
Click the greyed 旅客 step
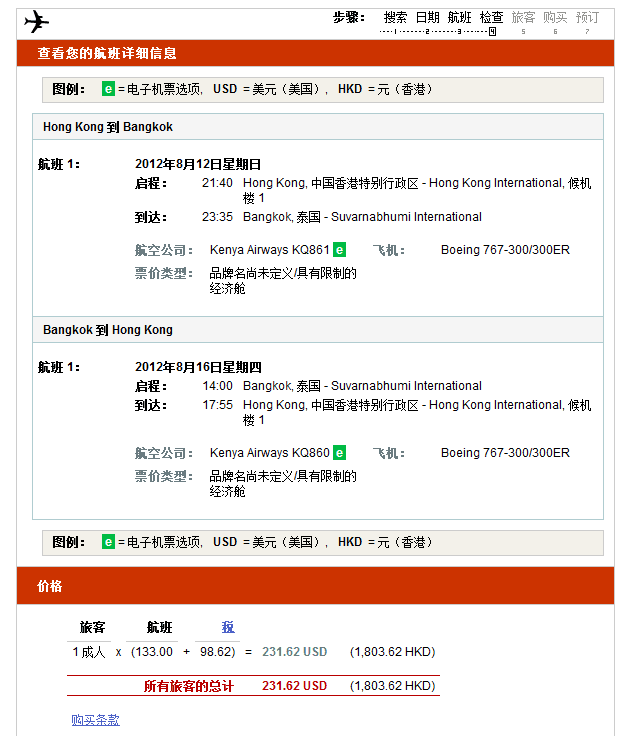pos(523,17)
